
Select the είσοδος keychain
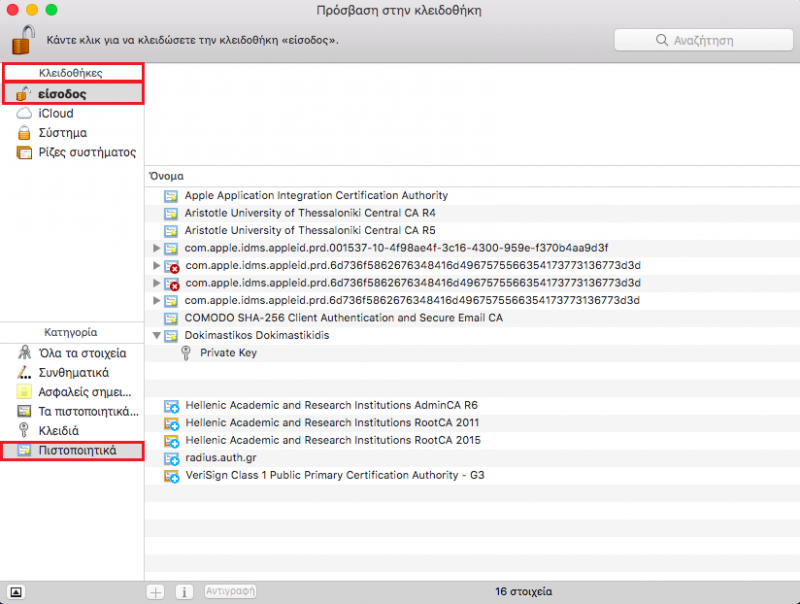click(73, 94)
